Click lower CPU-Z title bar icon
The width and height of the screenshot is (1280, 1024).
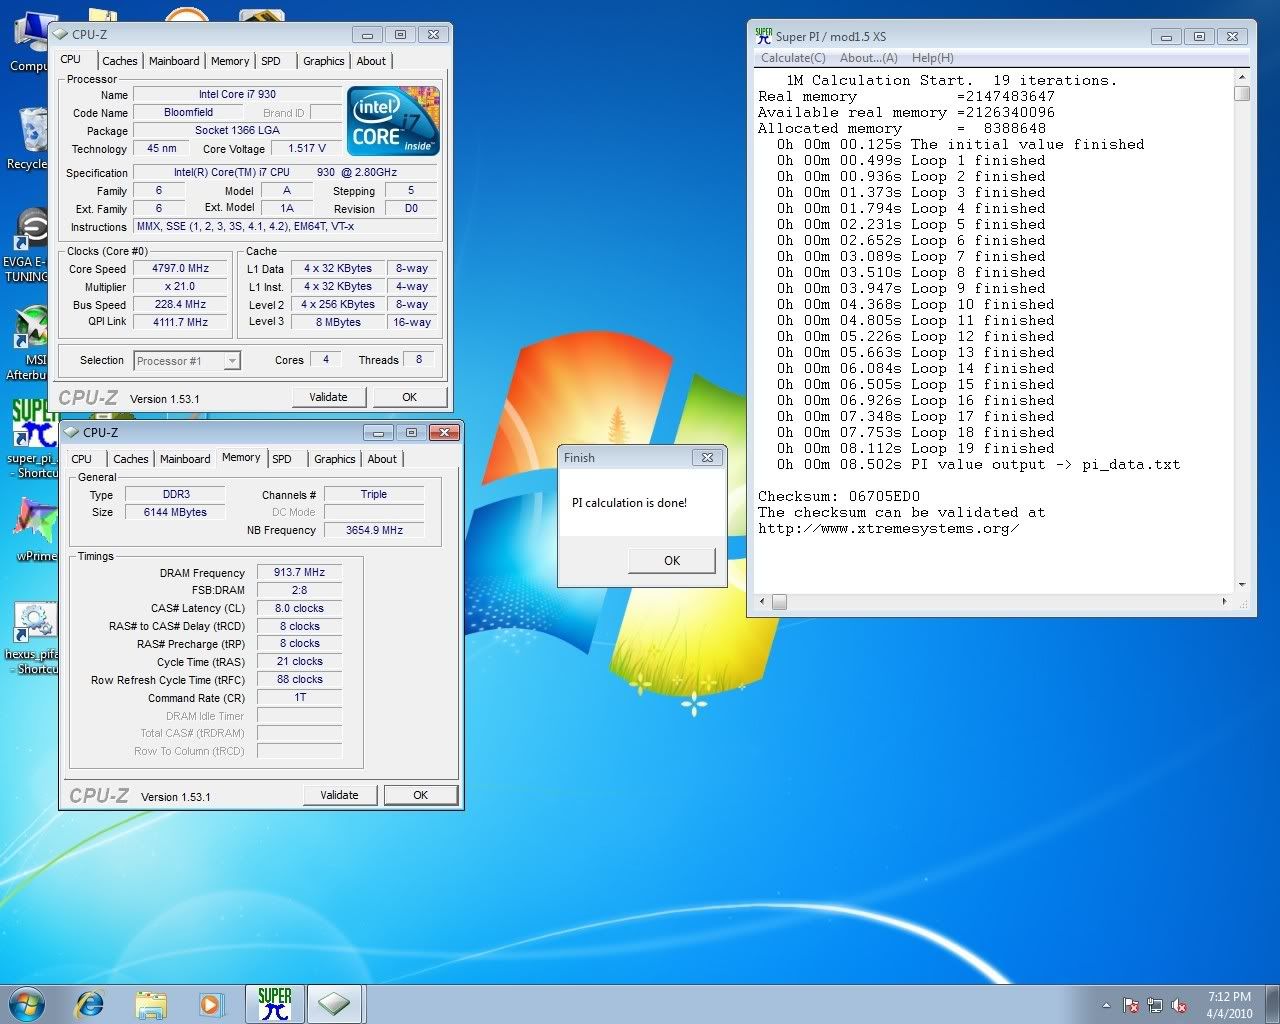[x=72, y=432]
